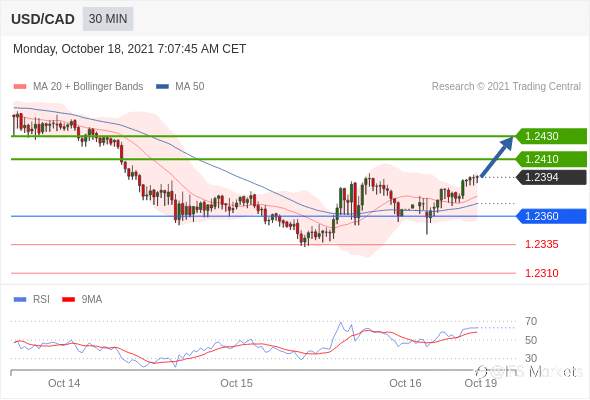Click the USD/CAD pair title

[x=43, y=19]
